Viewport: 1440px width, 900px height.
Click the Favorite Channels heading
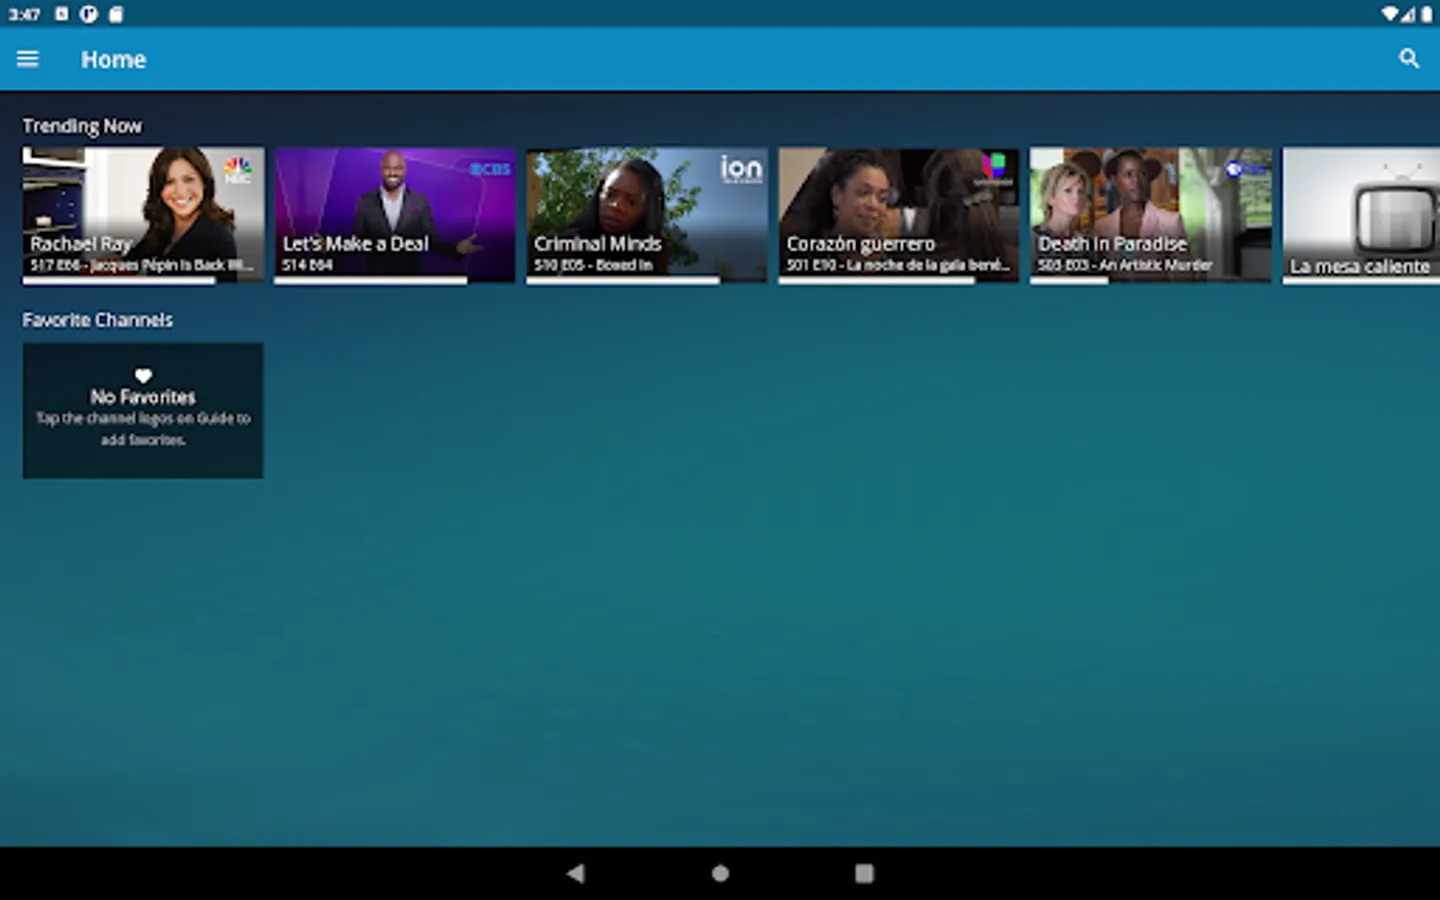[x=98, y=320]
